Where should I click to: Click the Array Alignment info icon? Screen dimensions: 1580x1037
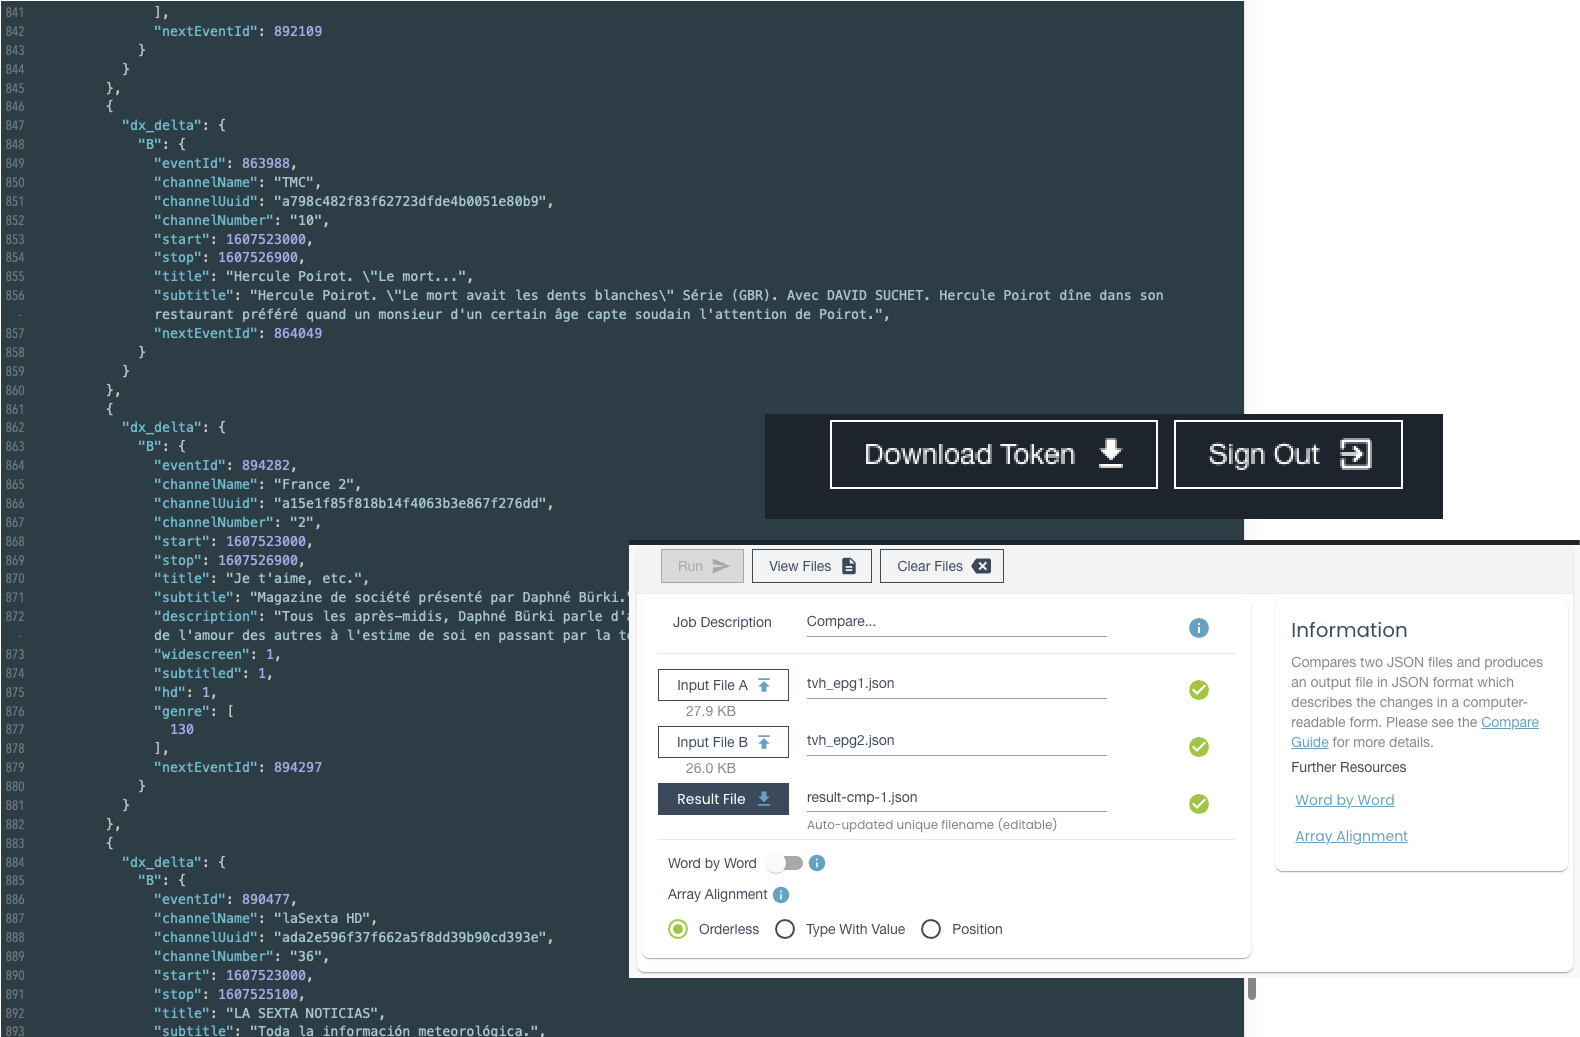[781, 895]
